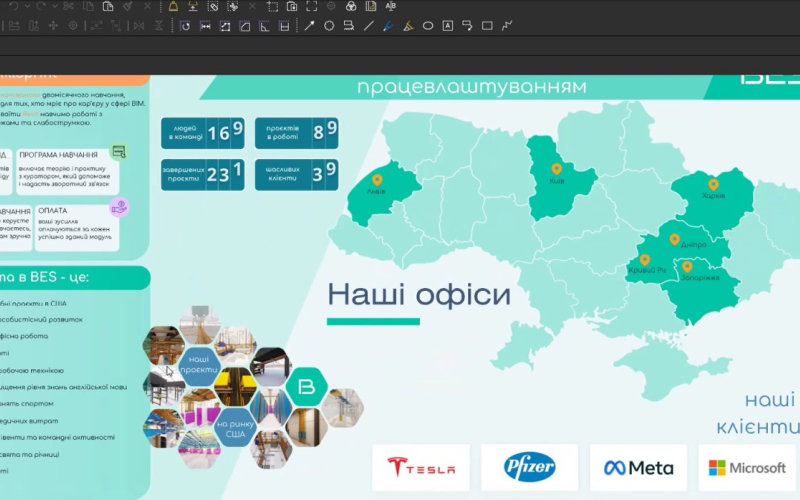Click the Meta logo card
The image size is (800, 500).
(x=638, y=467)
